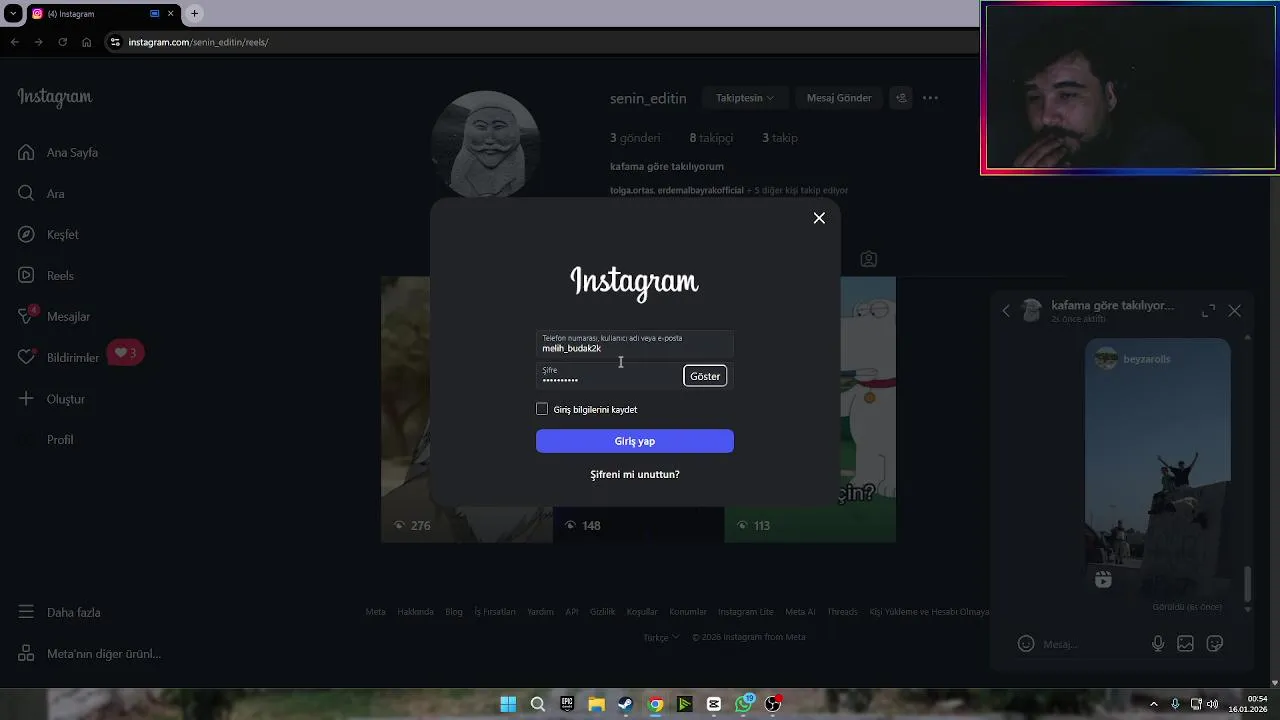Open the Windows Start menu
The image size is (1280, 720).
click(508, 704)
